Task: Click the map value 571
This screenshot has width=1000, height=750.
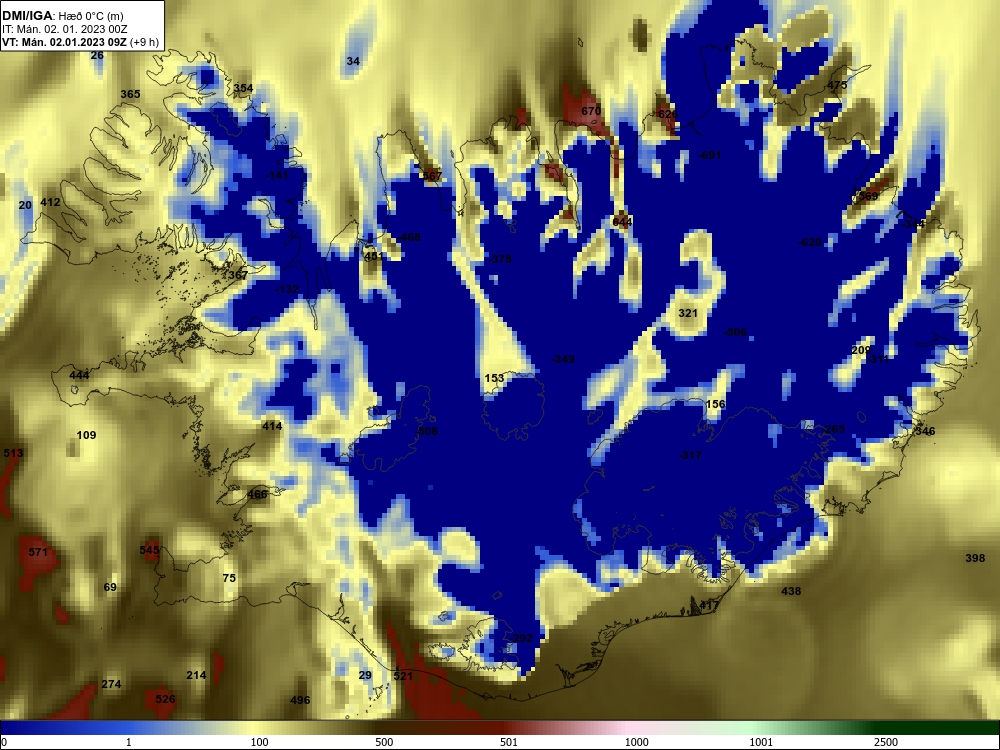Action: [x=38, y=552]
